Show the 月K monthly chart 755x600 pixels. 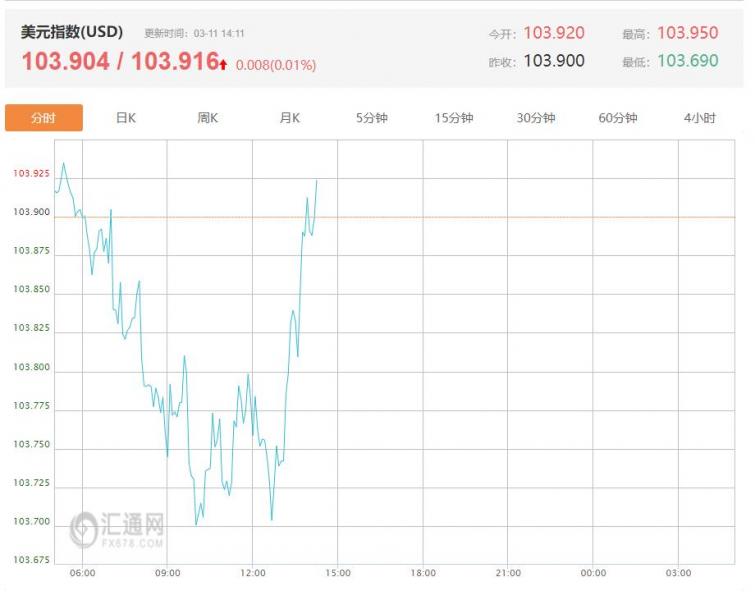coord(290,118)
